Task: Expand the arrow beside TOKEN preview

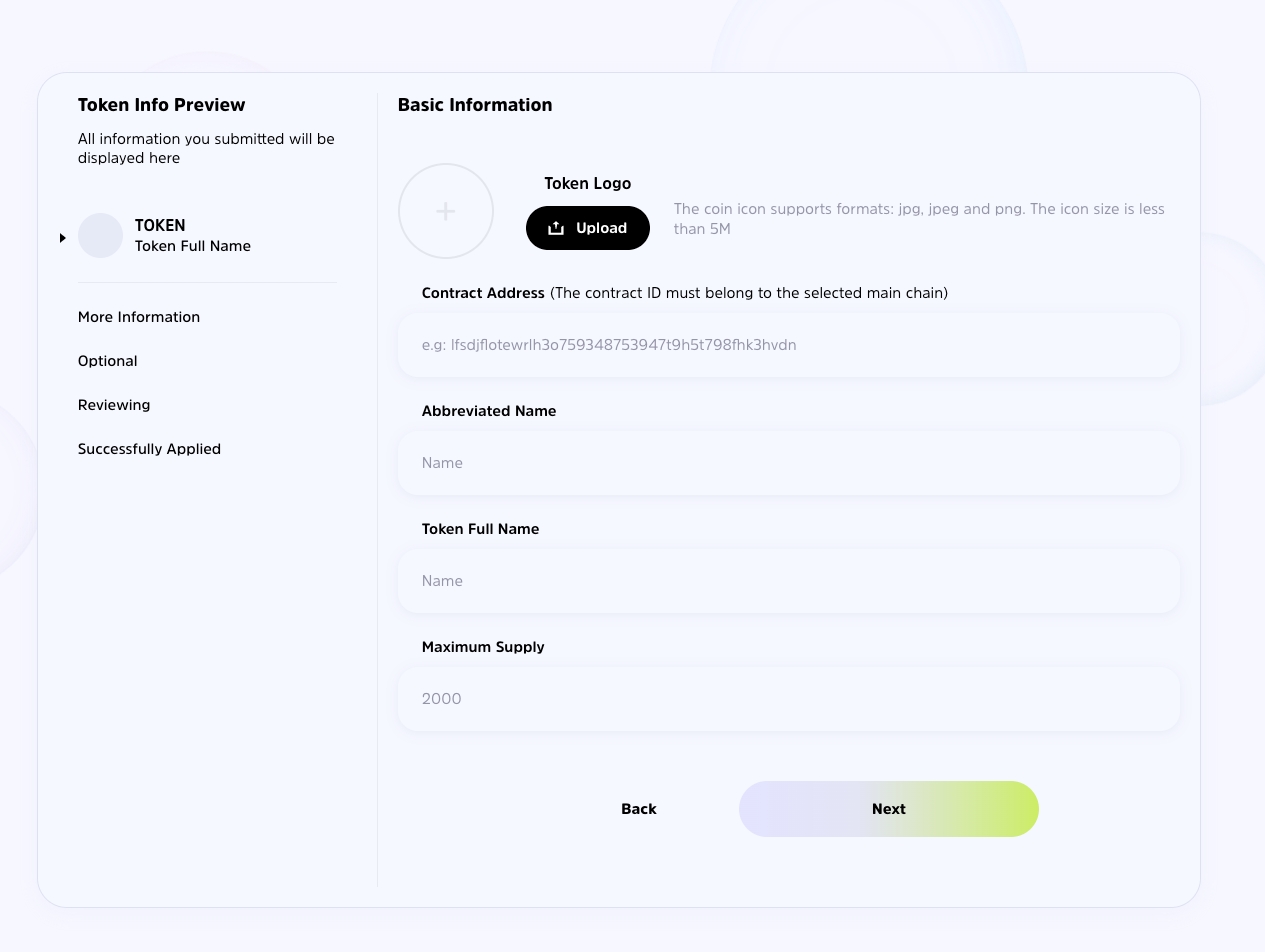Action: (62, 238)
